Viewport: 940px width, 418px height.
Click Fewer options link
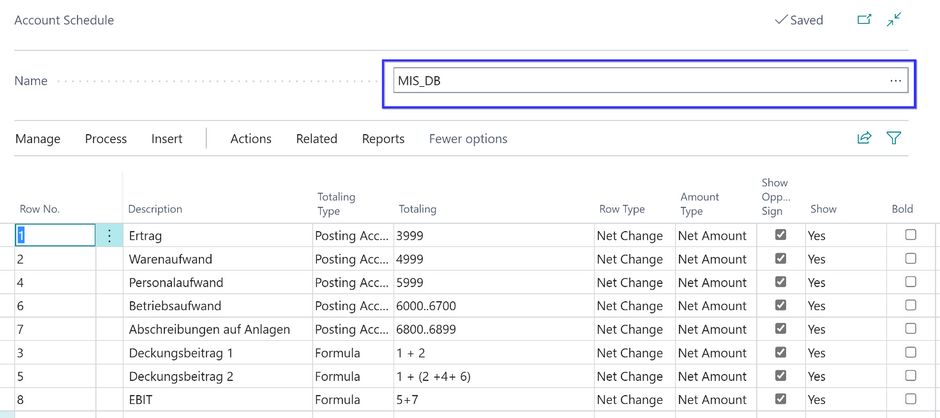point(468,139)
